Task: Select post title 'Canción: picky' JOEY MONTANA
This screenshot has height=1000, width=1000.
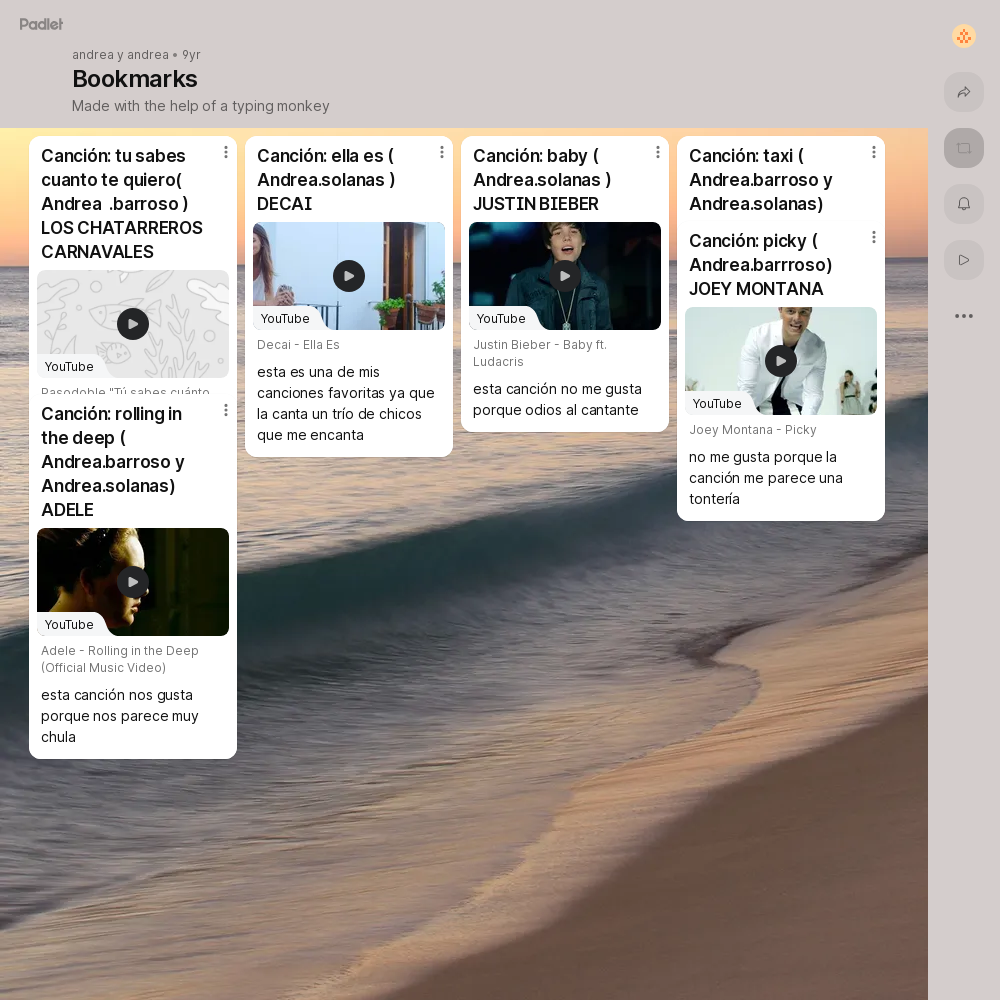Action: pos(761,265)
